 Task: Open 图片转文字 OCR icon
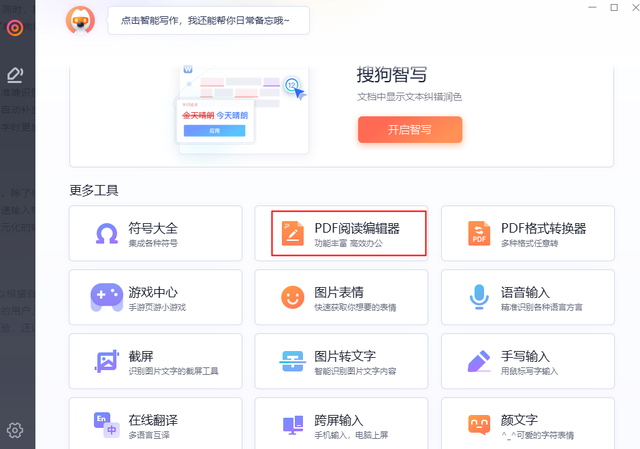(293, 361)
